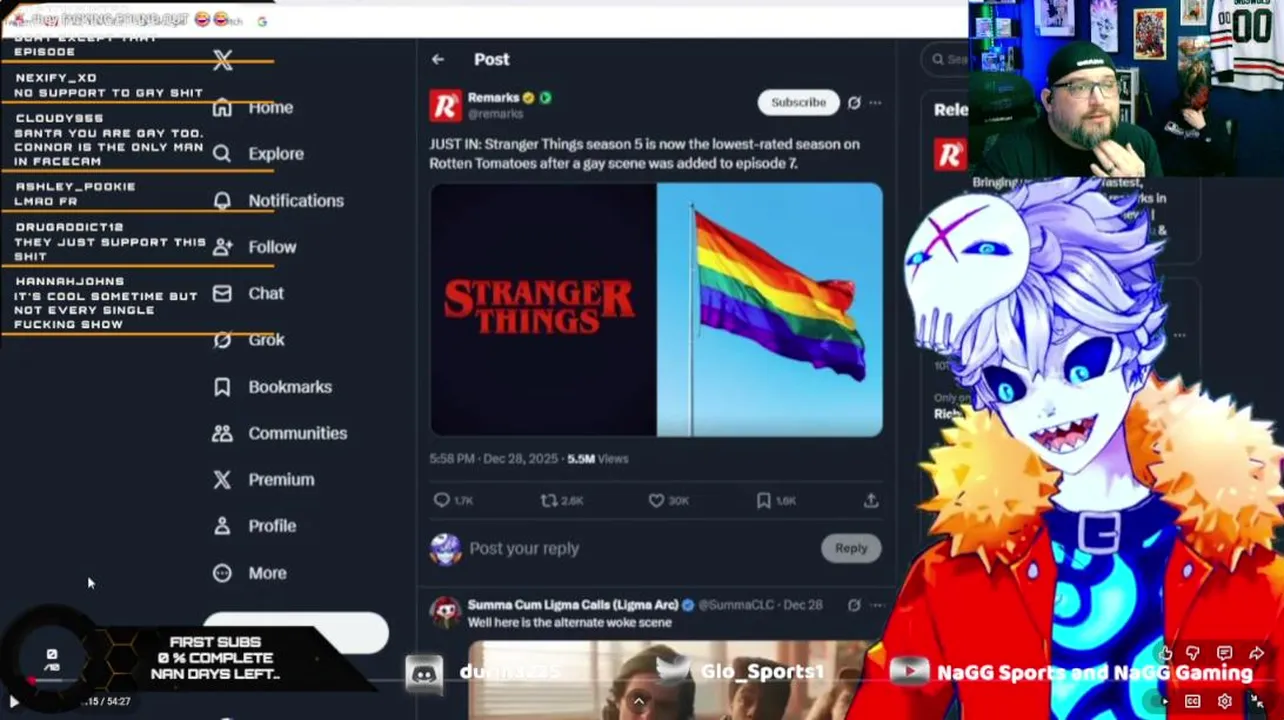Open Notifications in the sidebar
The image size is (1284, 720).
point(278,200)
